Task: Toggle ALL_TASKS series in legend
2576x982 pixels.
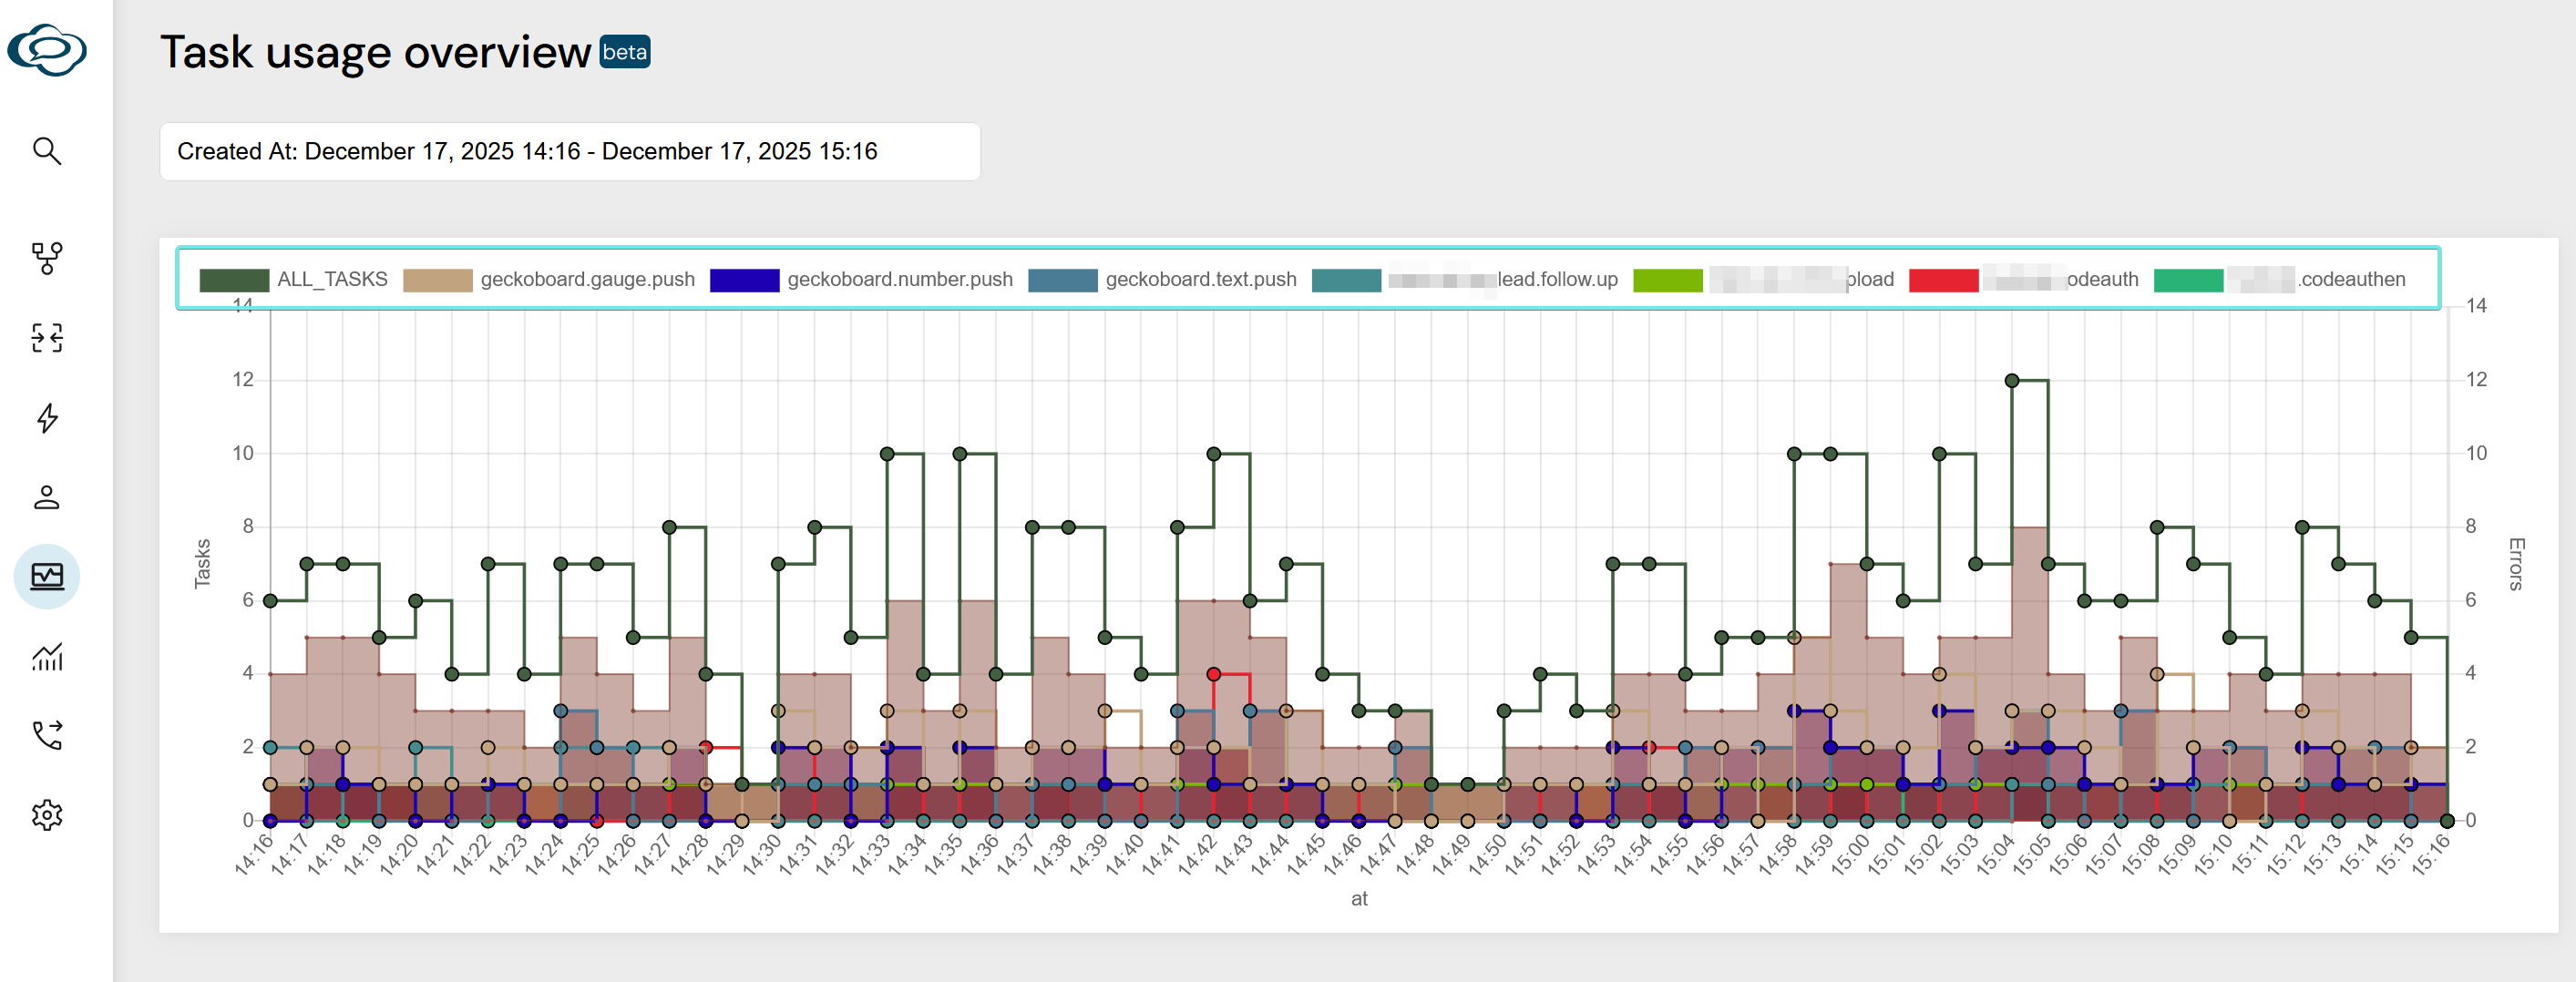Action: (x=294, y=280)
